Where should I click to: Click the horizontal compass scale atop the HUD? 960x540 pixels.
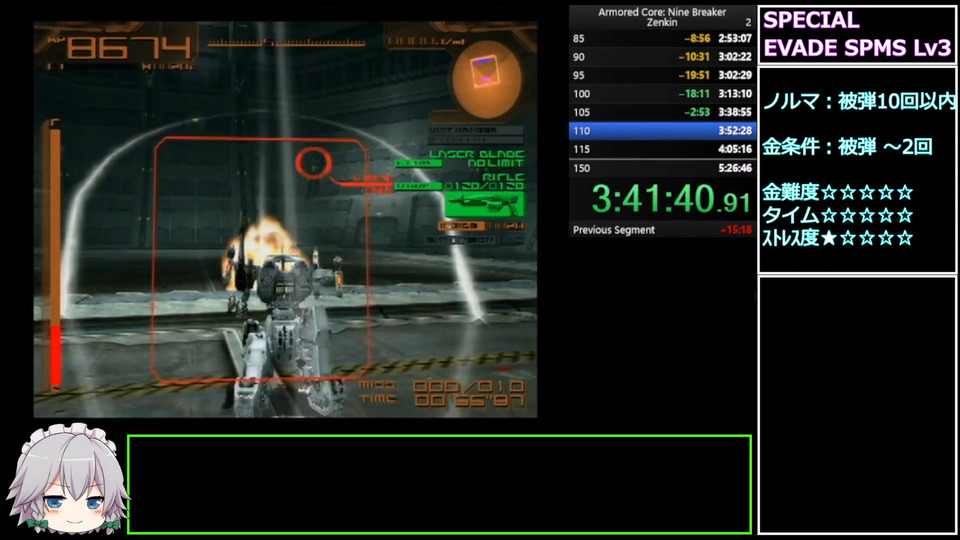click(x=286, y=42)
